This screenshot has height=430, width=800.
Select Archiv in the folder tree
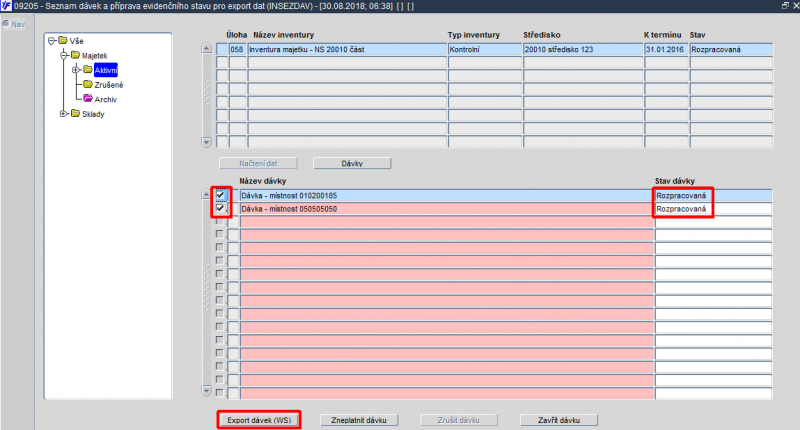coord(106,99)
